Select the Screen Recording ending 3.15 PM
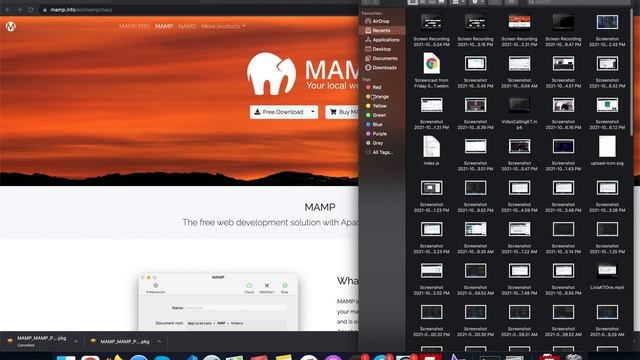Screen dimensions: 640x360 476,30
